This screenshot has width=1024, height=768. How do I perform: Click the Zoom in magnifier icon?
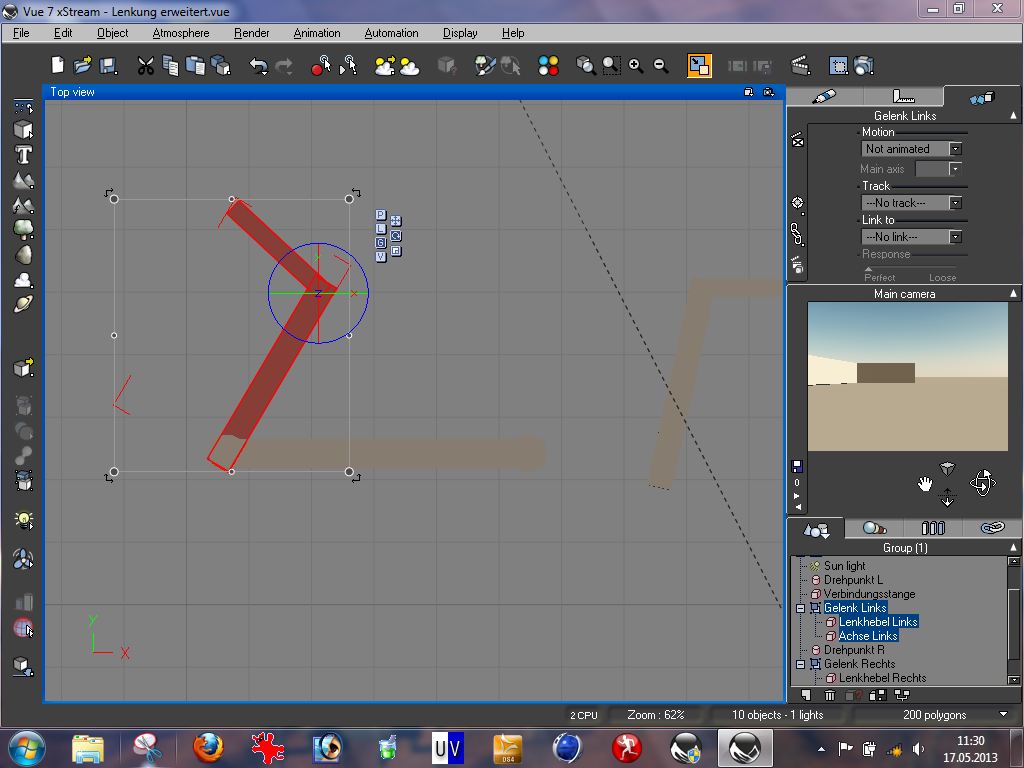(635, 65)
